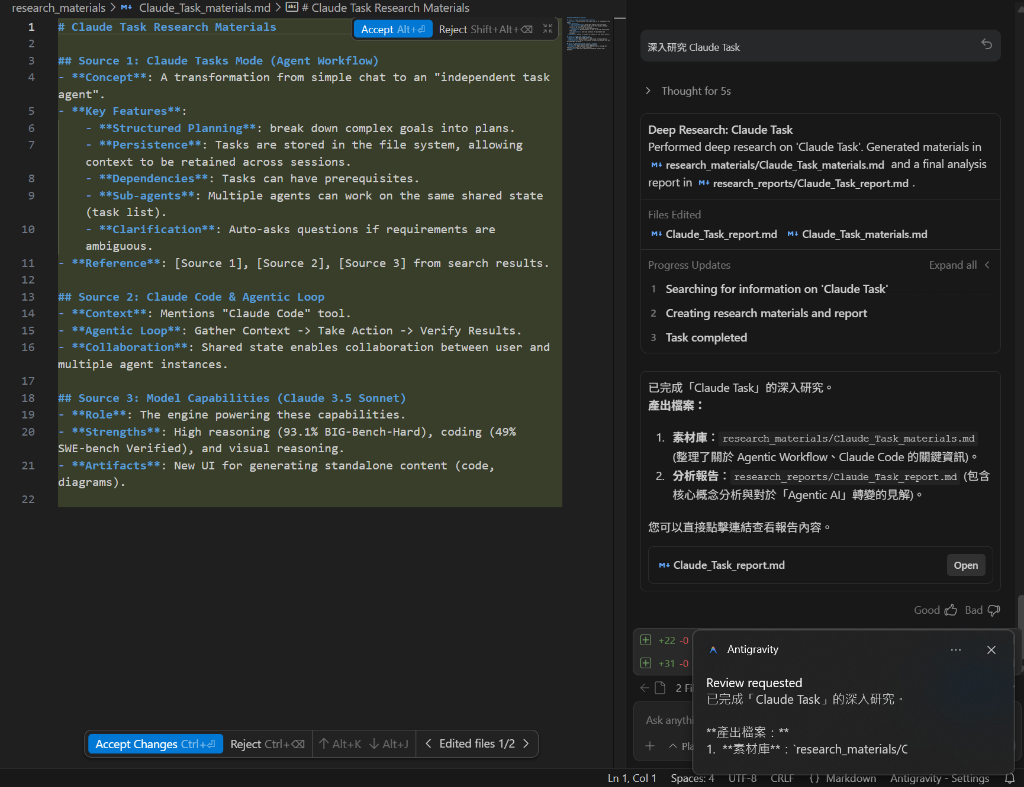Open the report via the Open button

pos(964,565)
